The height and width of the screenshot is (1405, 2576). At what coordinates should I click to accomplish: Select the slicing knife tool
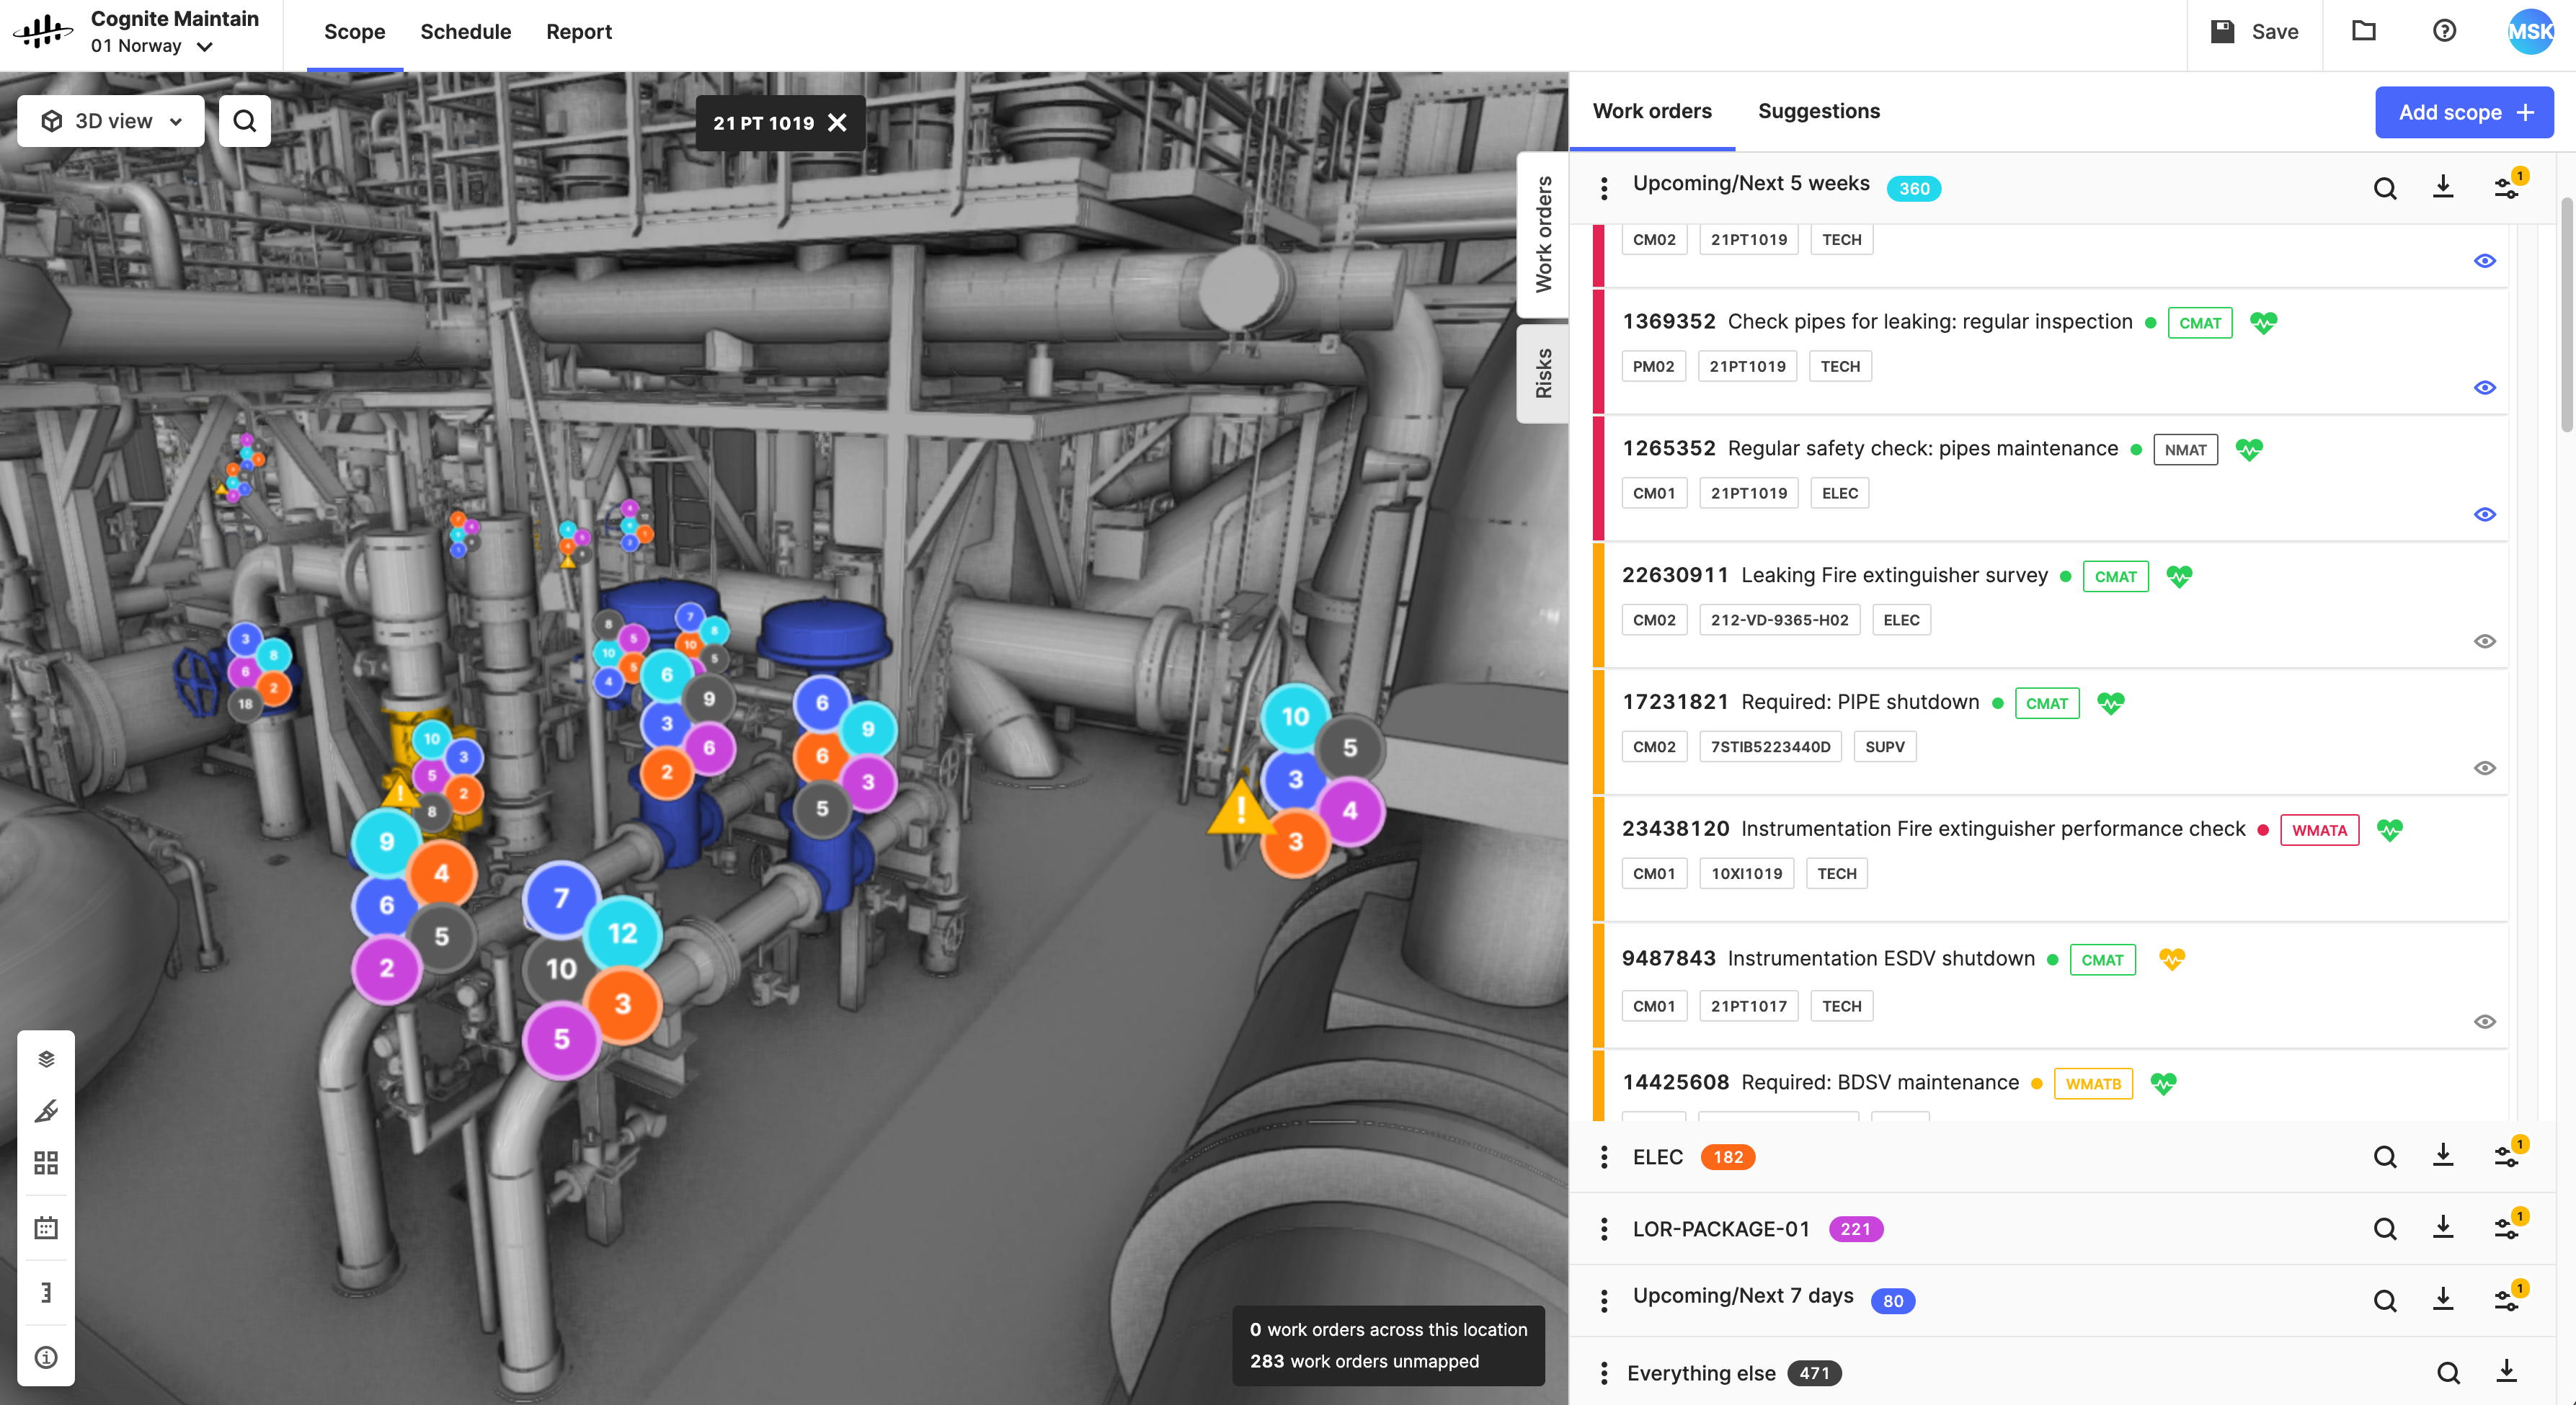point(46,1111)
